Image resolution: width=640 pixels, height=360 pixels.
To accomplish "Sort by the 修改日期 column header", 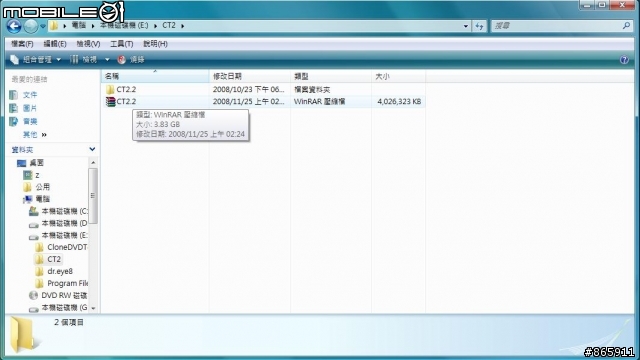I will (250, 76).
